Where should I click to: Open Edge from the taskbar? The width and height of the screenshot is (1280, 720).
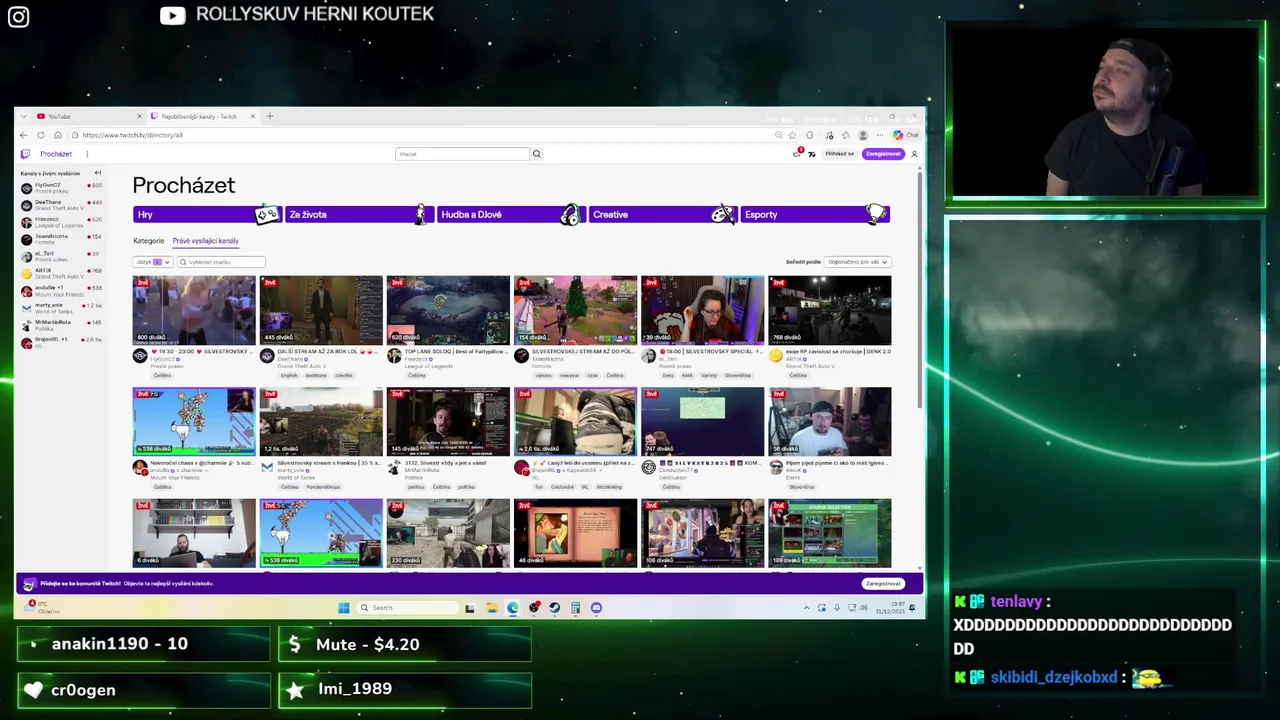[513, 607]
